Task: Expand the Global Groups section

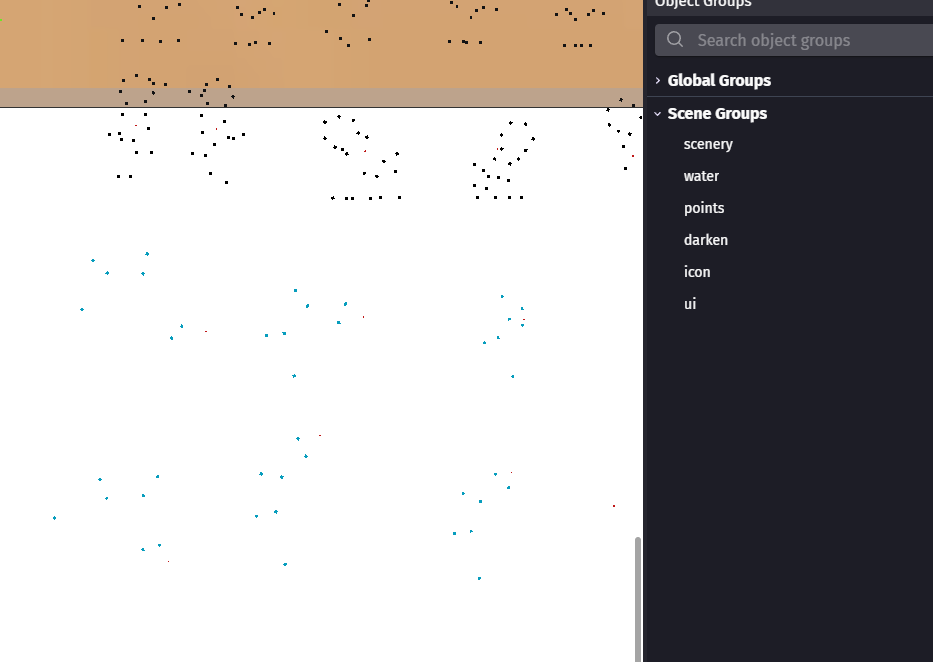Action: click(x=658, y=80)
